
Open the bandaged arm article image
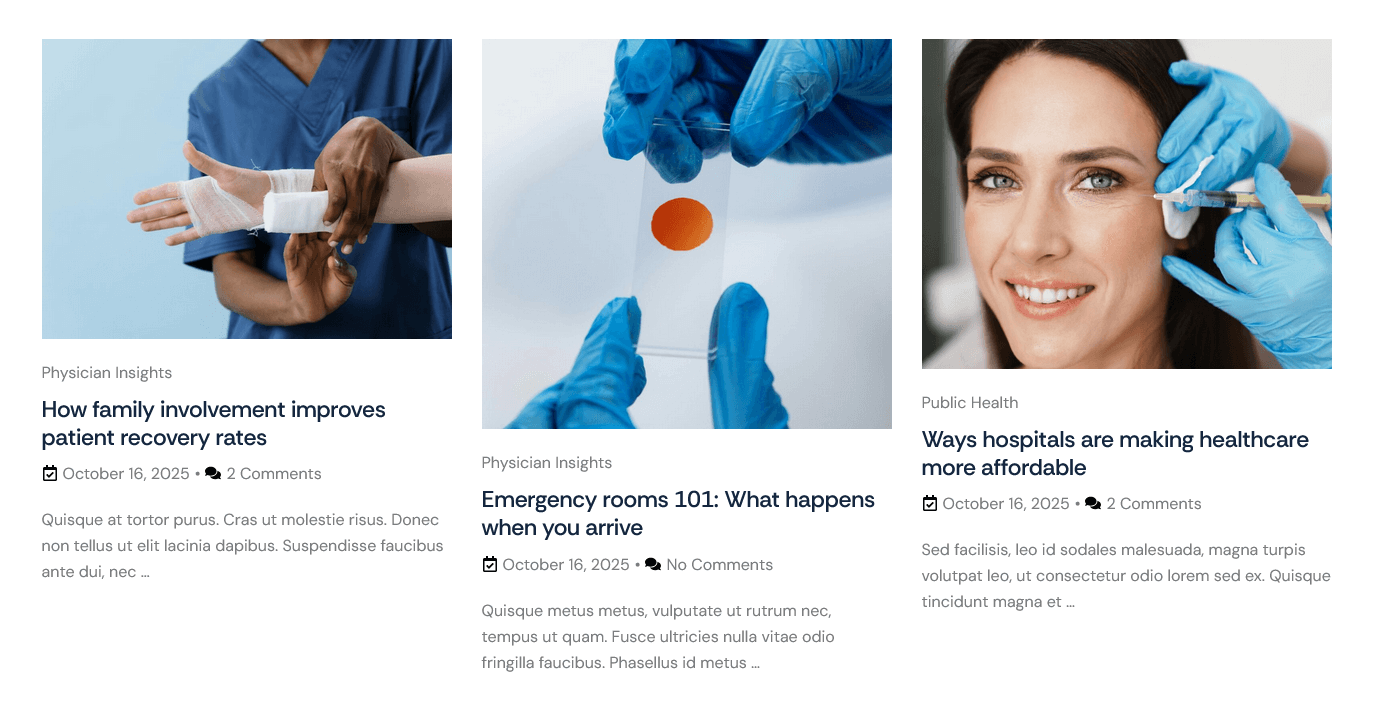coord(247,189)
